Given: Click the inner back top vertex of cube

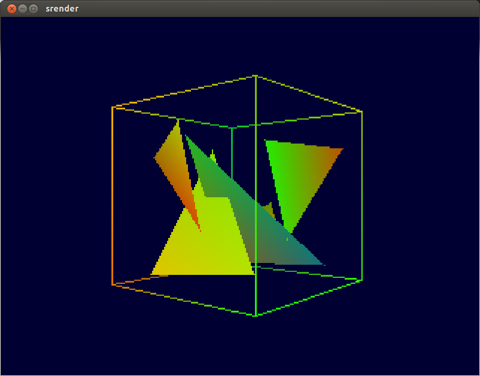Looking at the screenshot, I should pos(232,127).
